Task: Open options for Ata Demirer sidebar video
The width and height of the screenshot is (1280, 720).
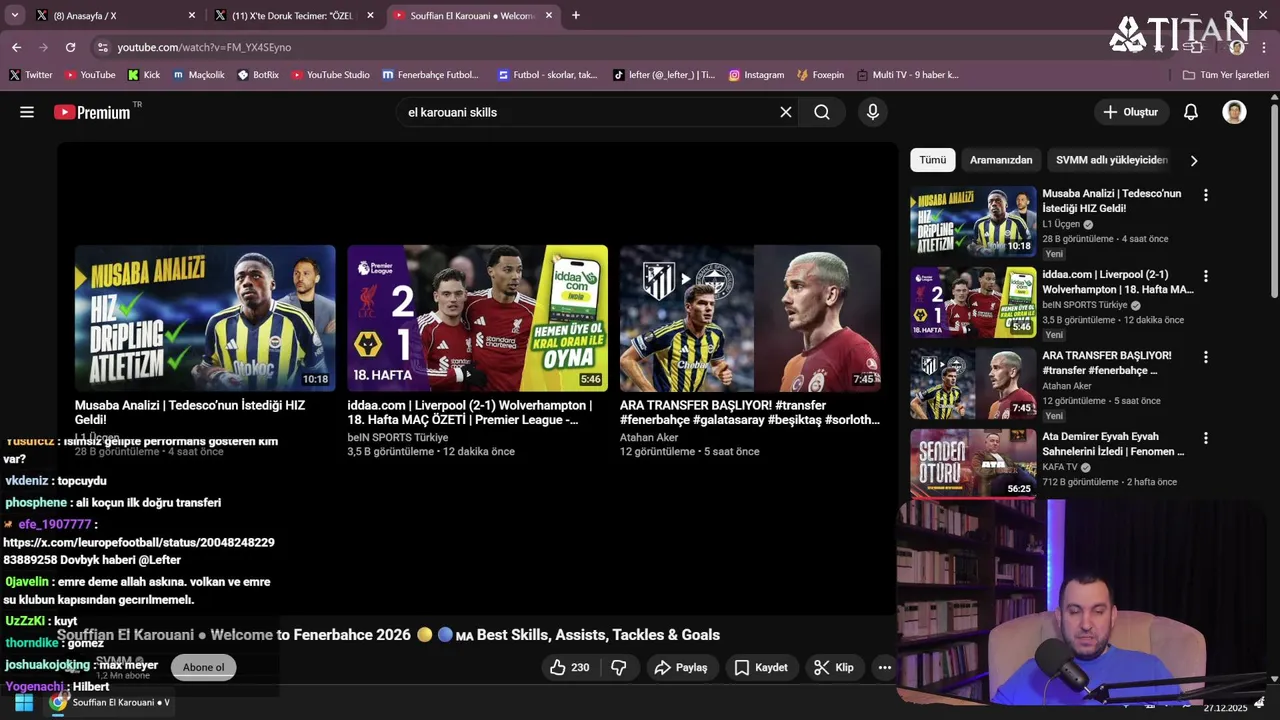Action: [x=1206, y=438]
